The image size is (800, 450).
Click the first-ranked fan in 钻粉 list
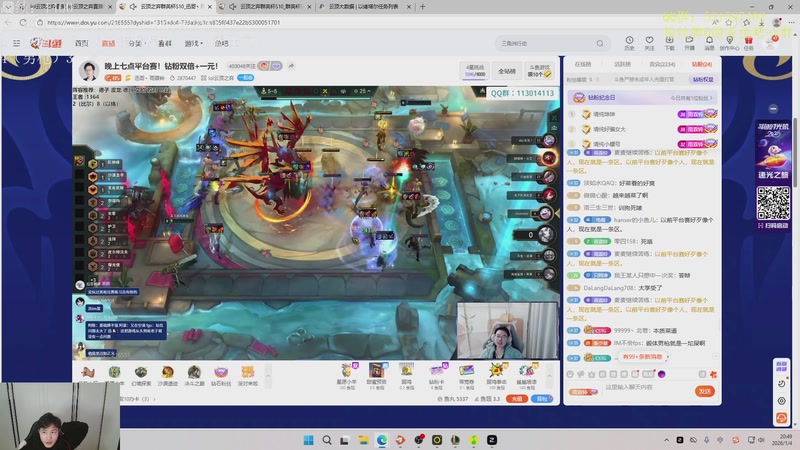pyautogui.click(x=642, y=114)
